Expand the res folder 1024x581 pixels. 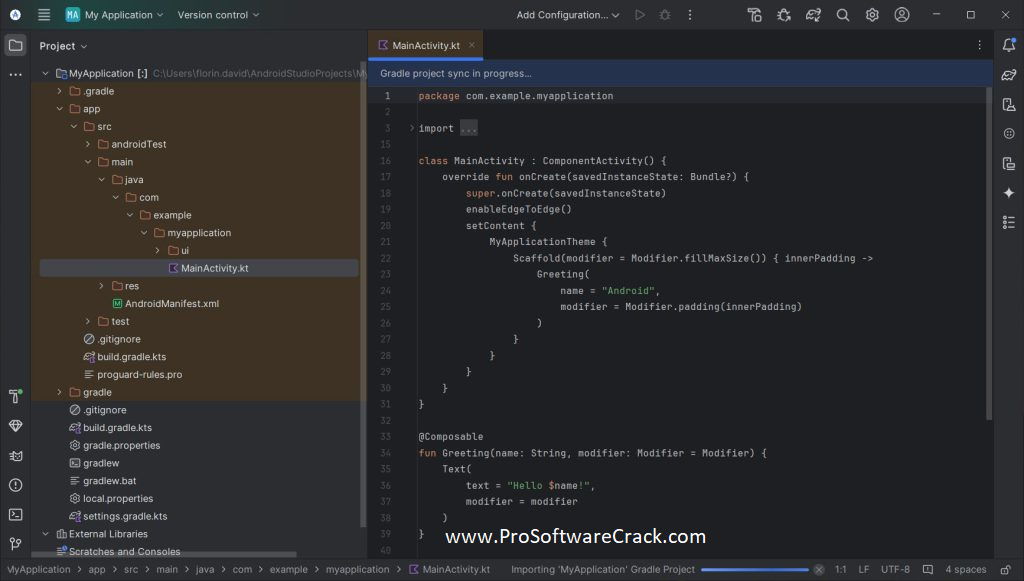(x=101, y=286)
